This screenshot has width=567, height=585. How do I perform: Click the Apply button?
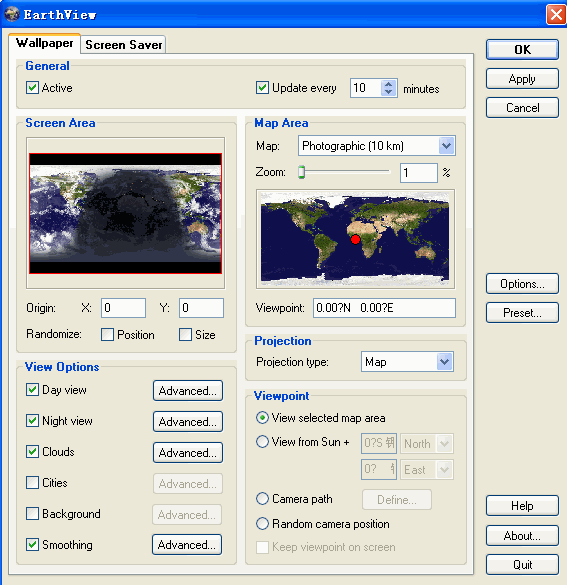click(522, 79)
